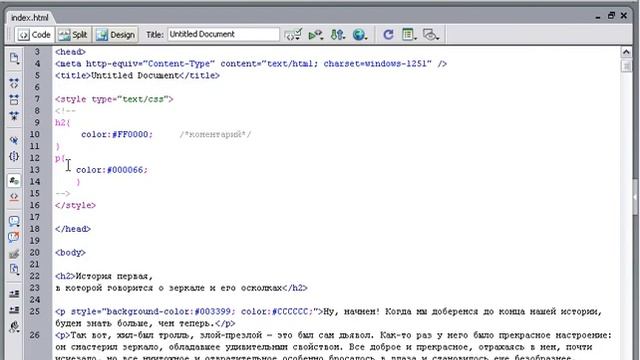Click the #003399 background-color value

(x=213, y=311)
